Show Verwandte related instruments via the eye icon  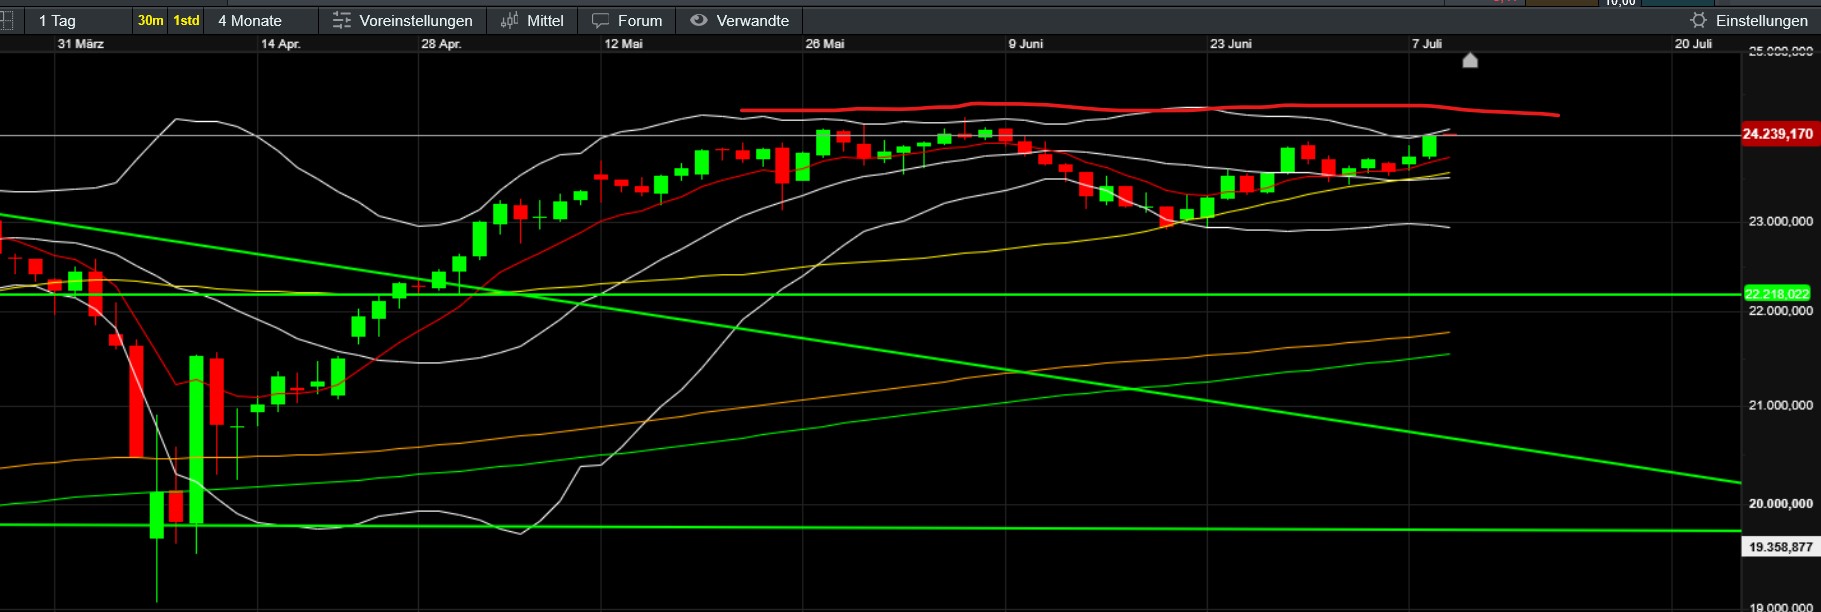click(x=740, y=20)
